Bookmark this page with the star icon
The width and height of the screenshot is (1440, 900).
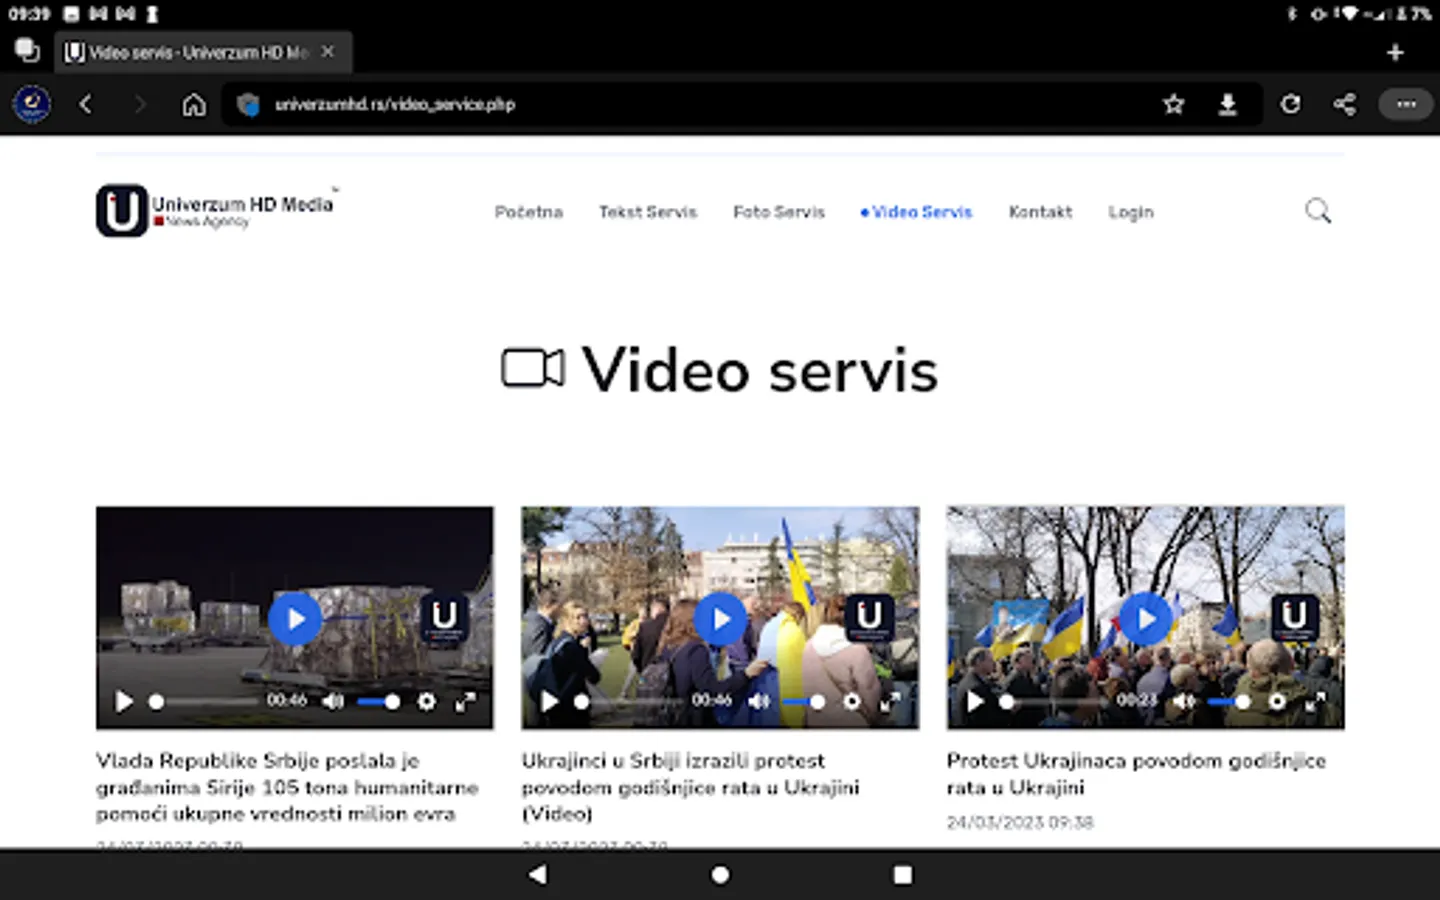click(x=1174, y=104)
